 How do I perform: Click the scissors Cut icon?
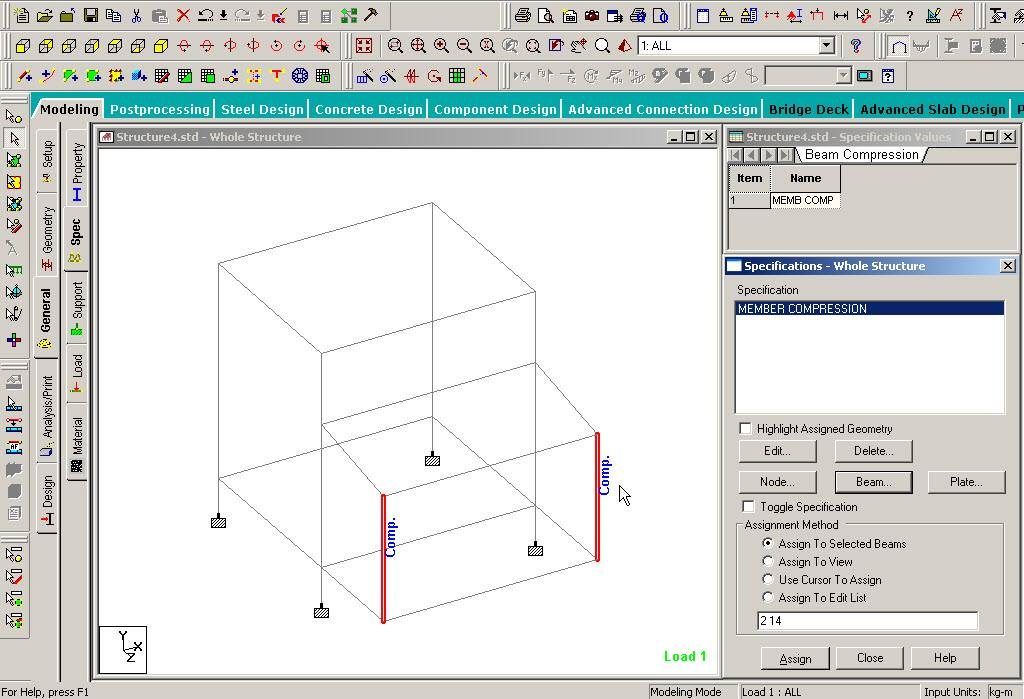click(x=136, y=15)
